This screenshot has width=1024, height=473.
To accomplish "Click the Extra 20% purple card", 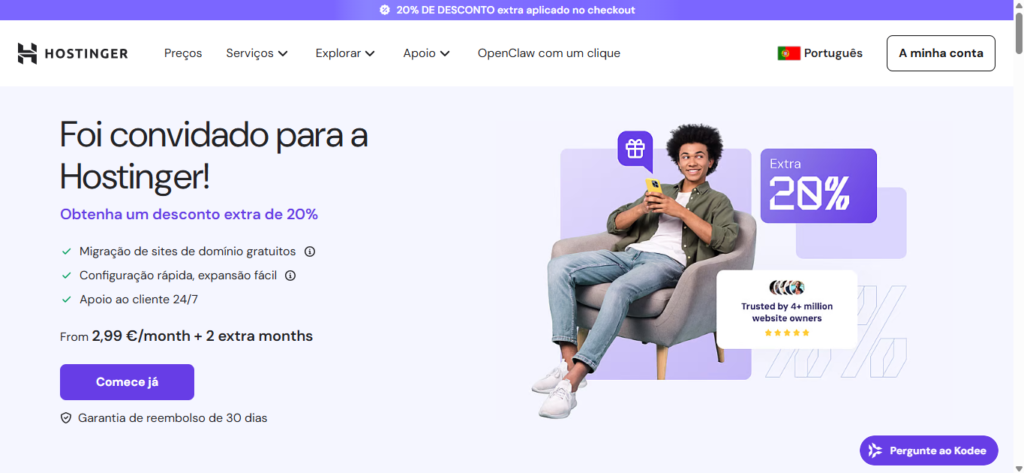I will 818,186.
